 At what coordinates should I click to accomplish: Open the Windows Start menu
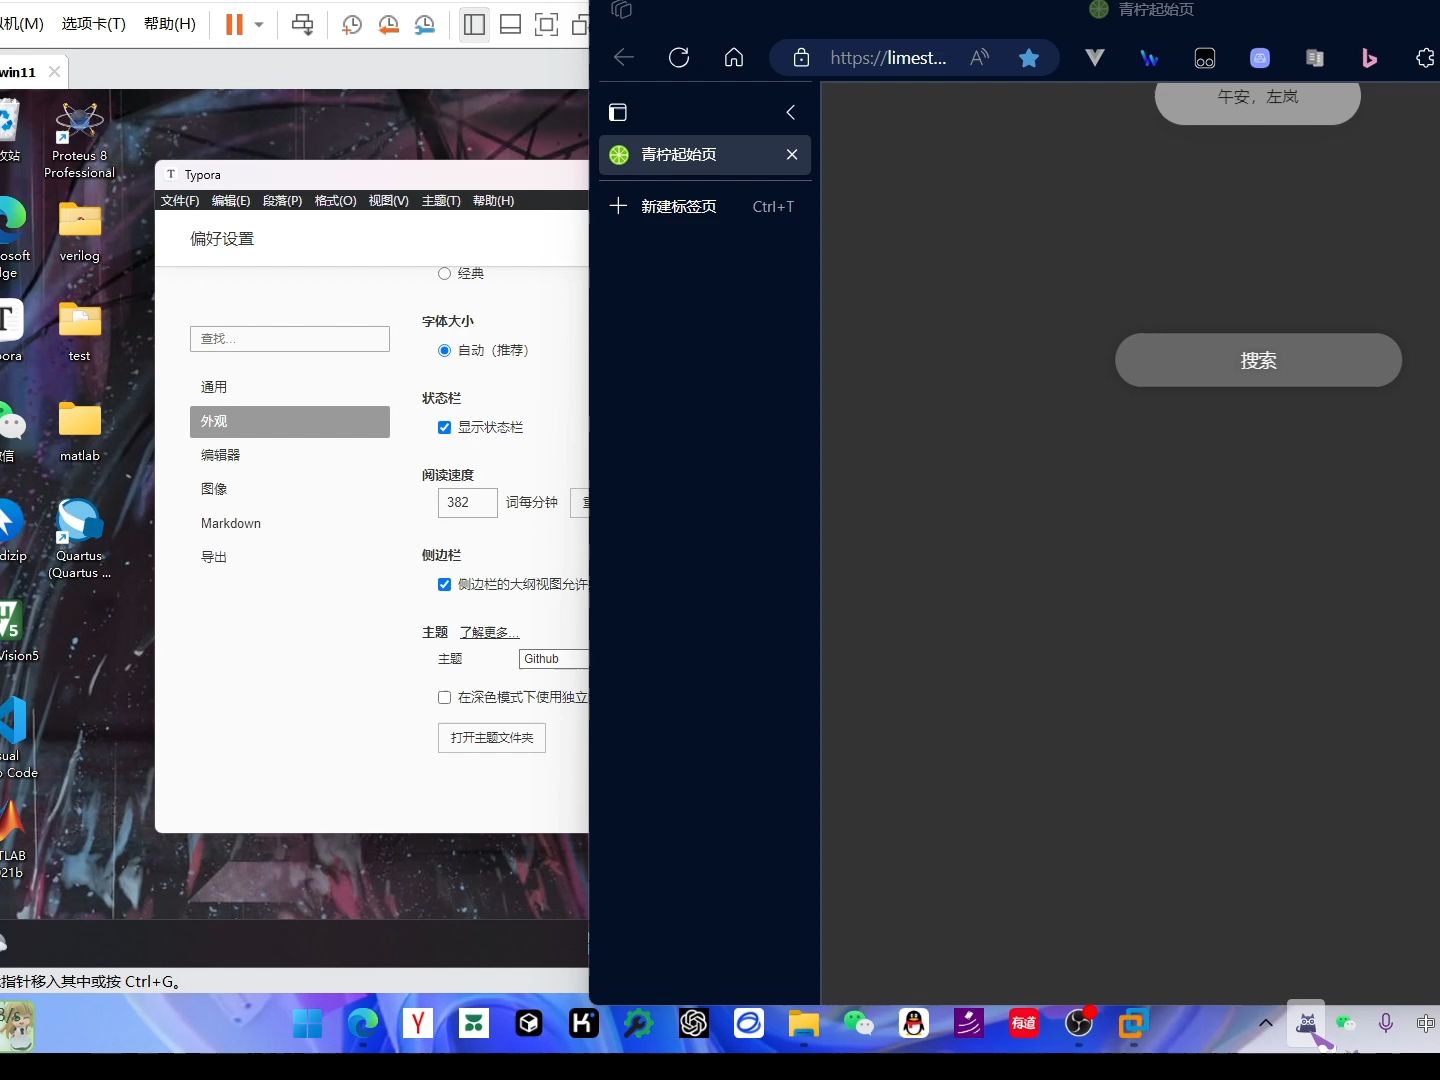(x=308, y=1023)
